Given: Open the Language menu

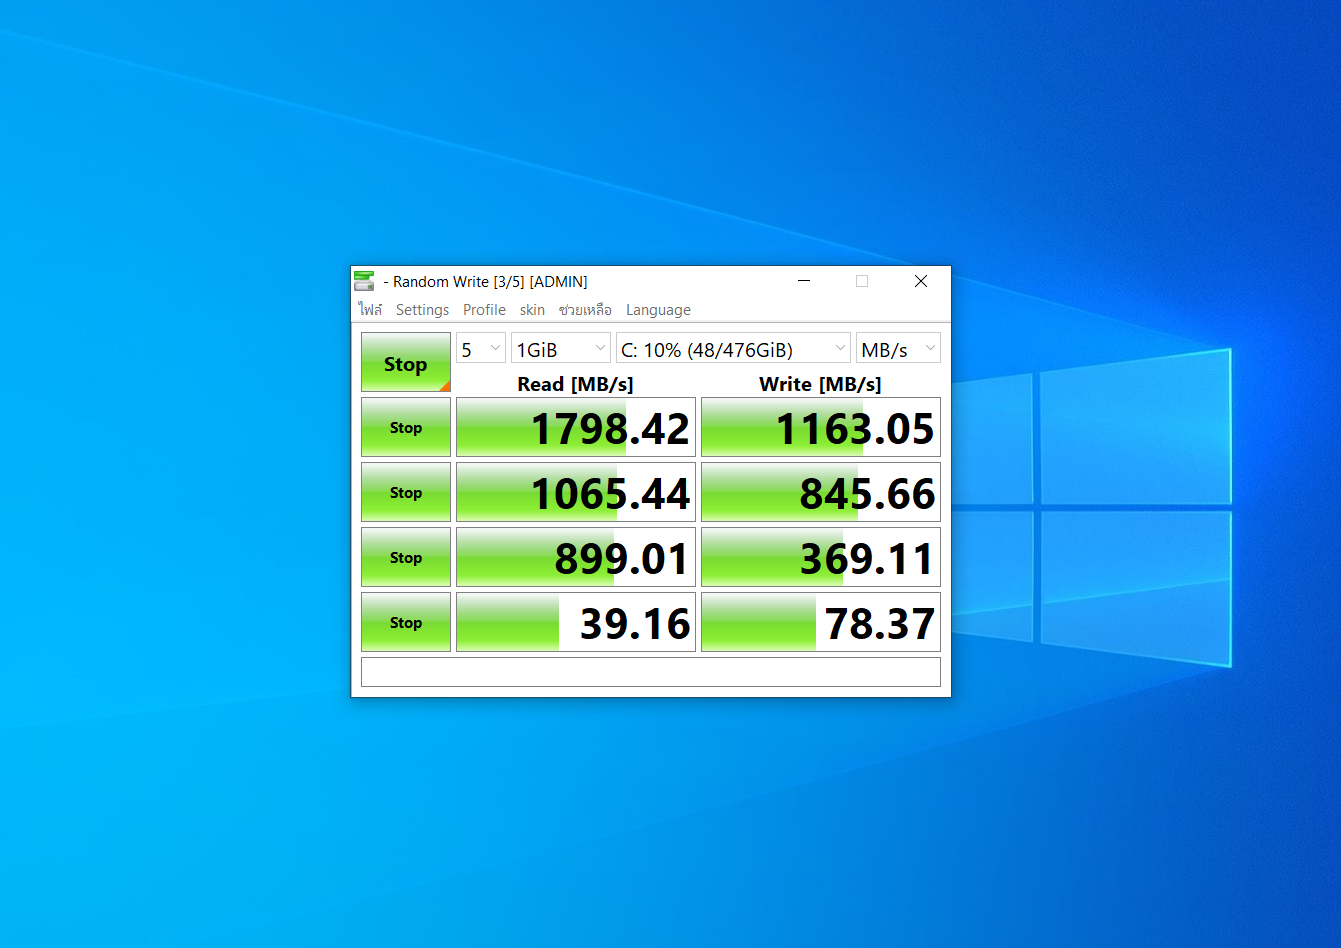Looking at the screenshot, I should coord(658,310).
